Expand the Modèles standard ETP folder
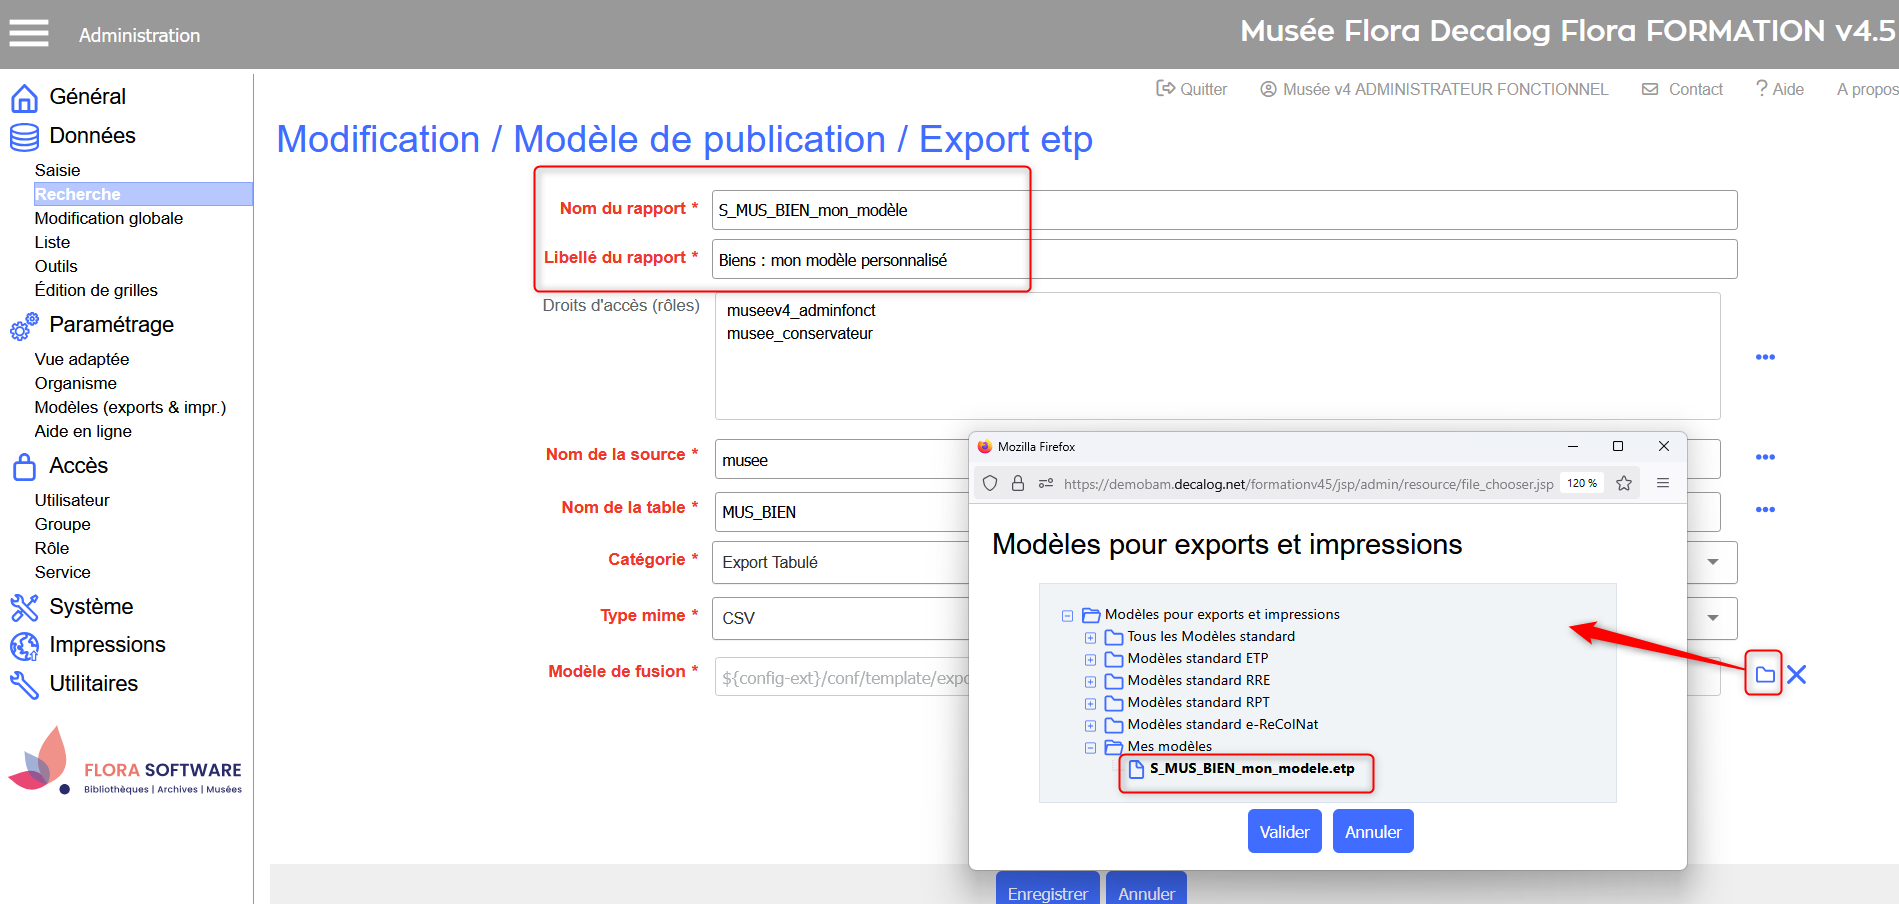 click(1090, 660)
